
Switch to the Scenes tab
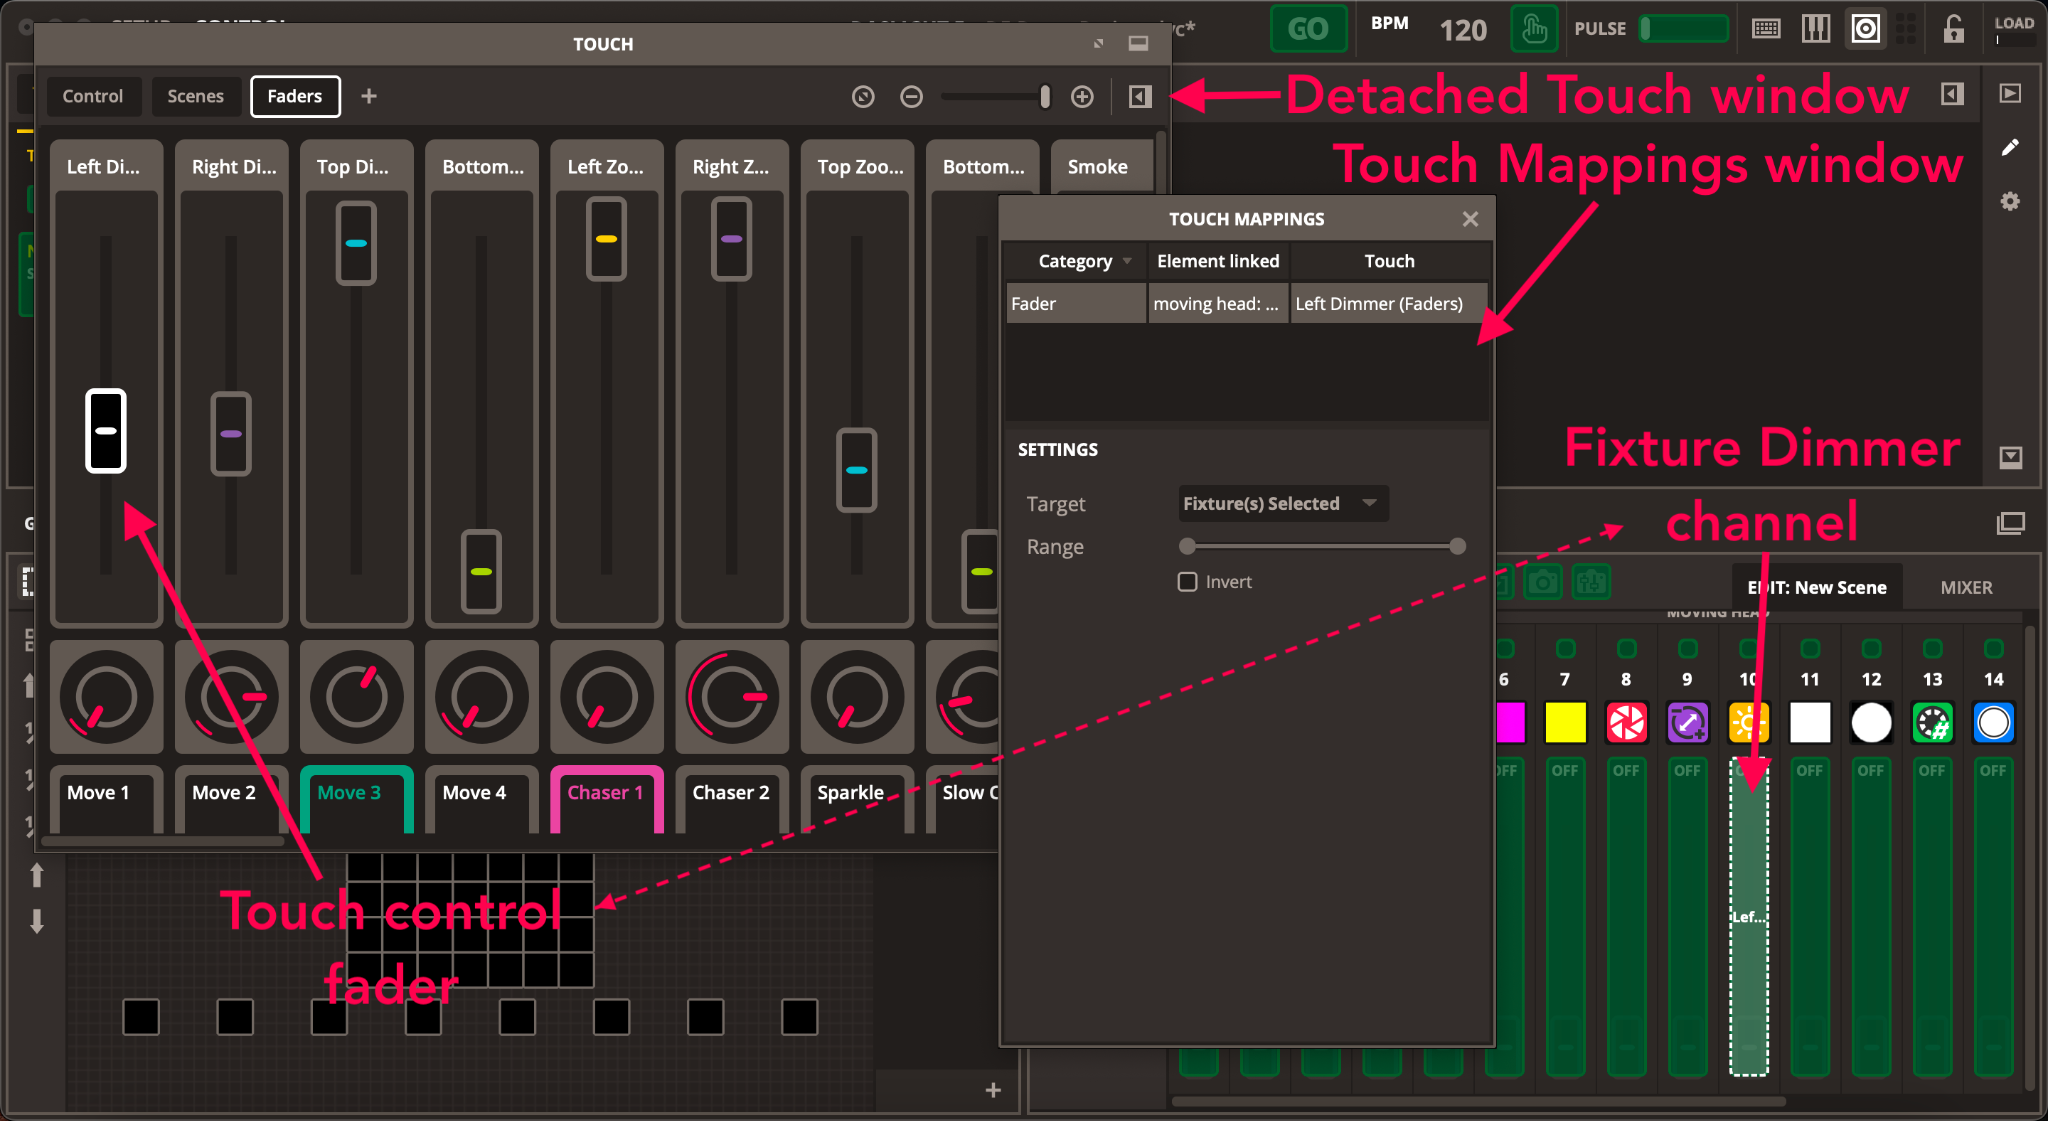click(x=195, y=97)
